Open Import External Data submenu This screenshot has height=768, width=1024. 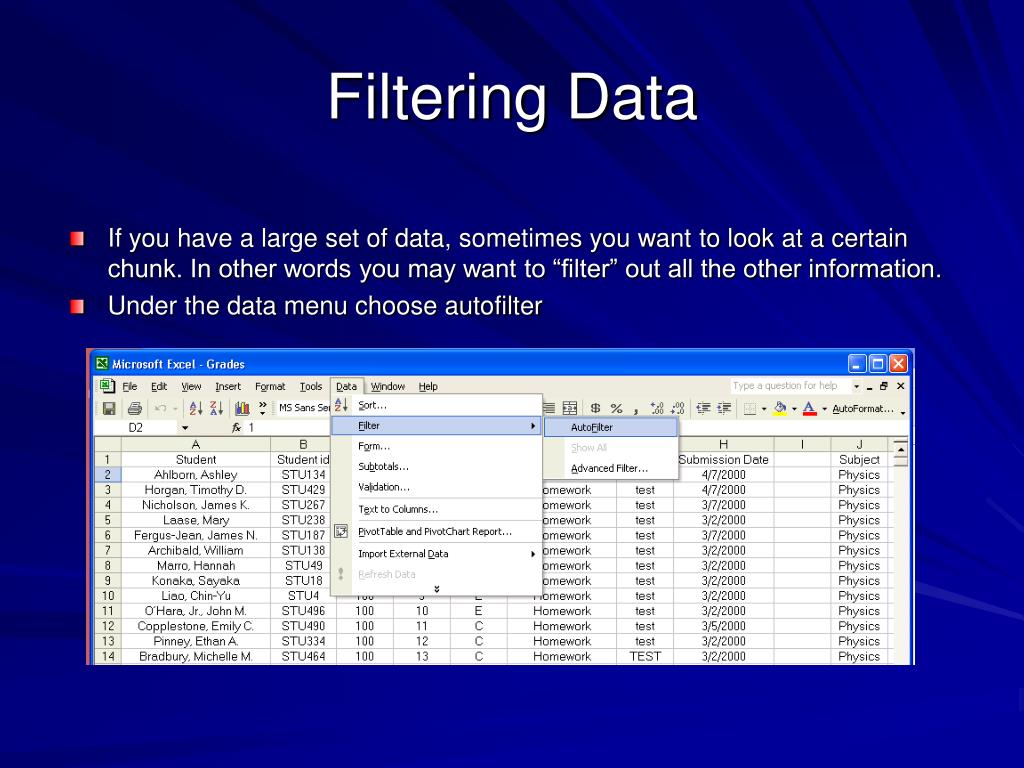(x=437, y=554)
